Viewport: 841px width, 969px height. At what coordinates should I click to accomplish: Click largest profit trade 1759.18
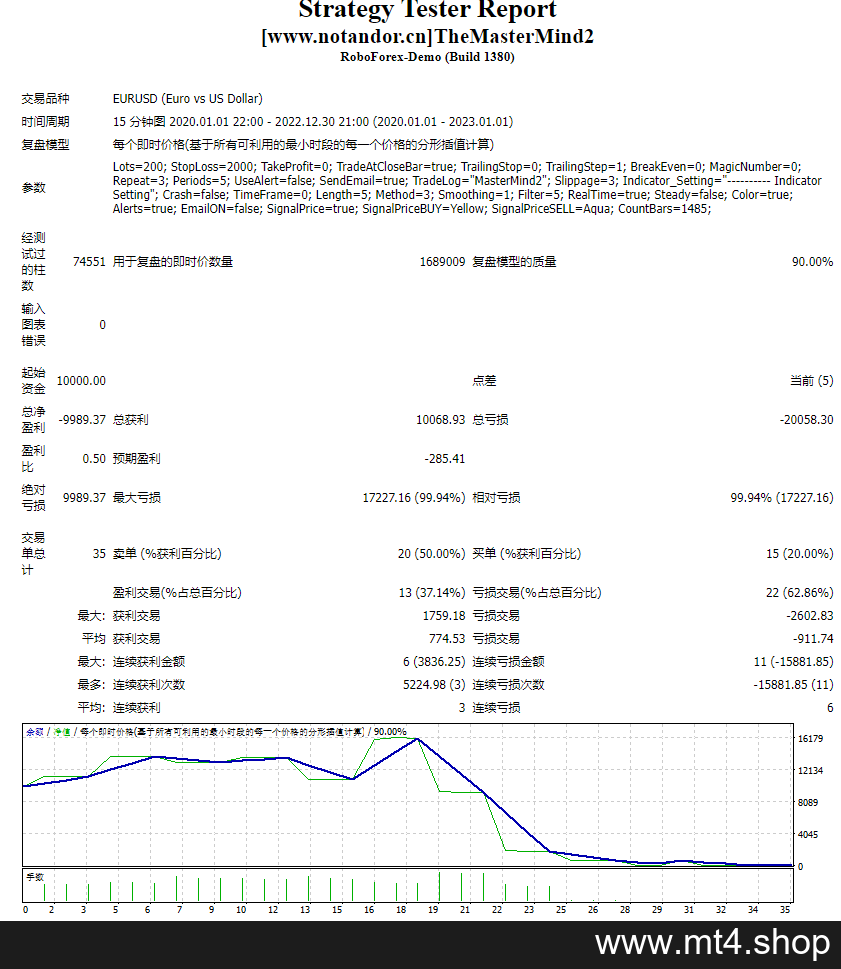pos(444,616)
